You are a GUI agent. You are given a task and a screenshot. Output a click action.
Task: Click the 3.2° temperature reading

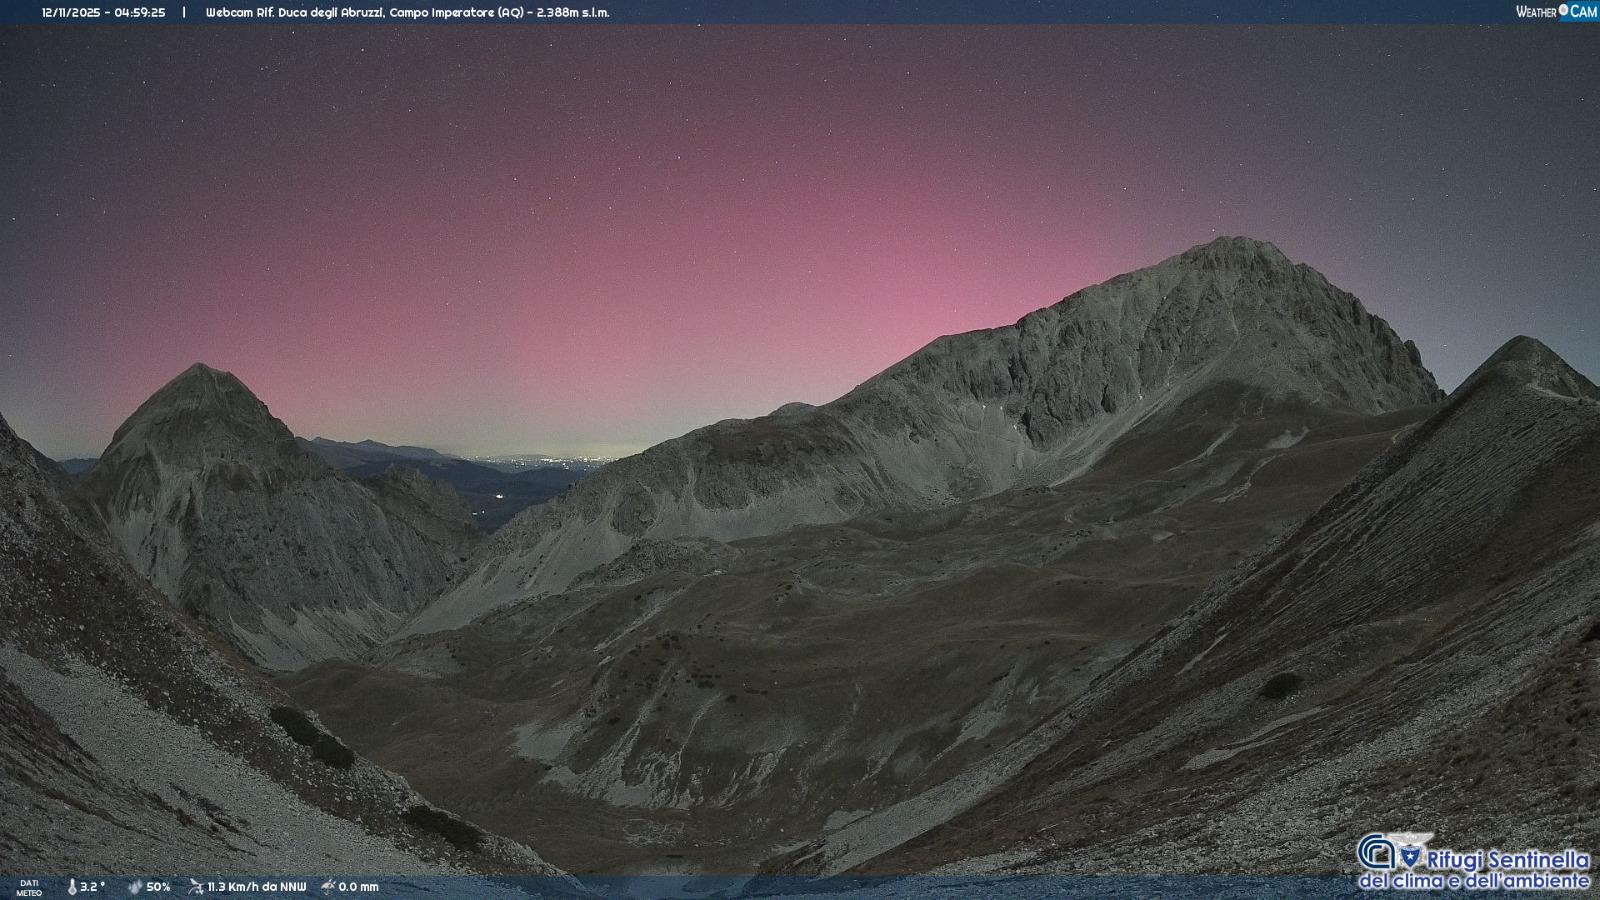pyautogui.click(x=93, y=887)
